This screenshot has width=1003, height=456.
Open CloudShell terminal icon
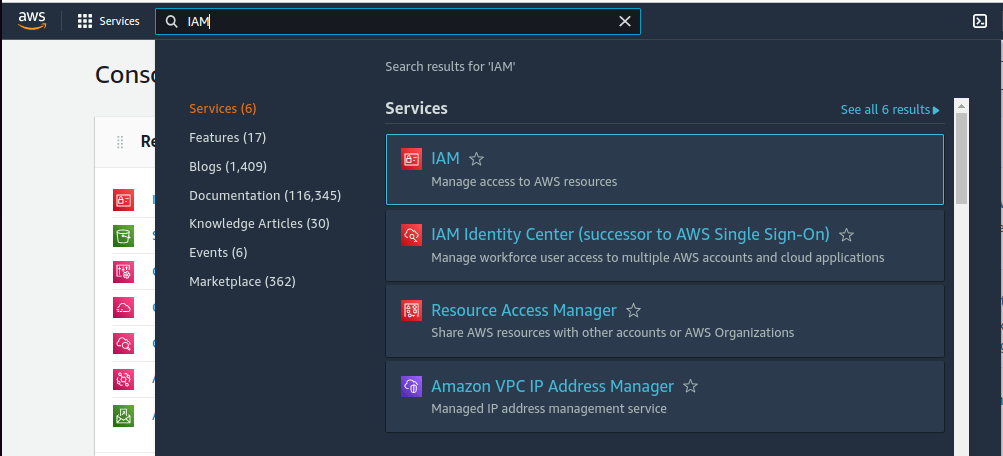coord(979,21)
